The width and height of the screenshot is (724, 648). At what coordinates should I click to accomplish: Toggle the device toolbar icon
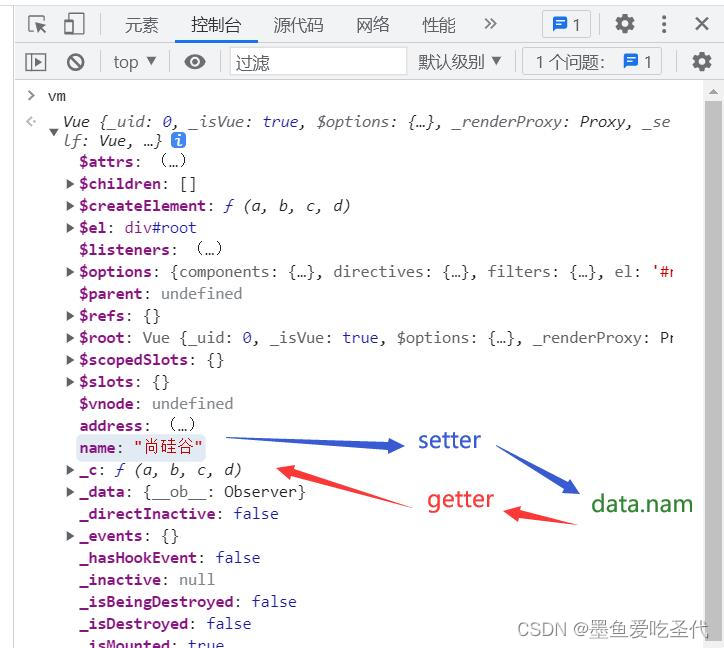click(74, 24)
